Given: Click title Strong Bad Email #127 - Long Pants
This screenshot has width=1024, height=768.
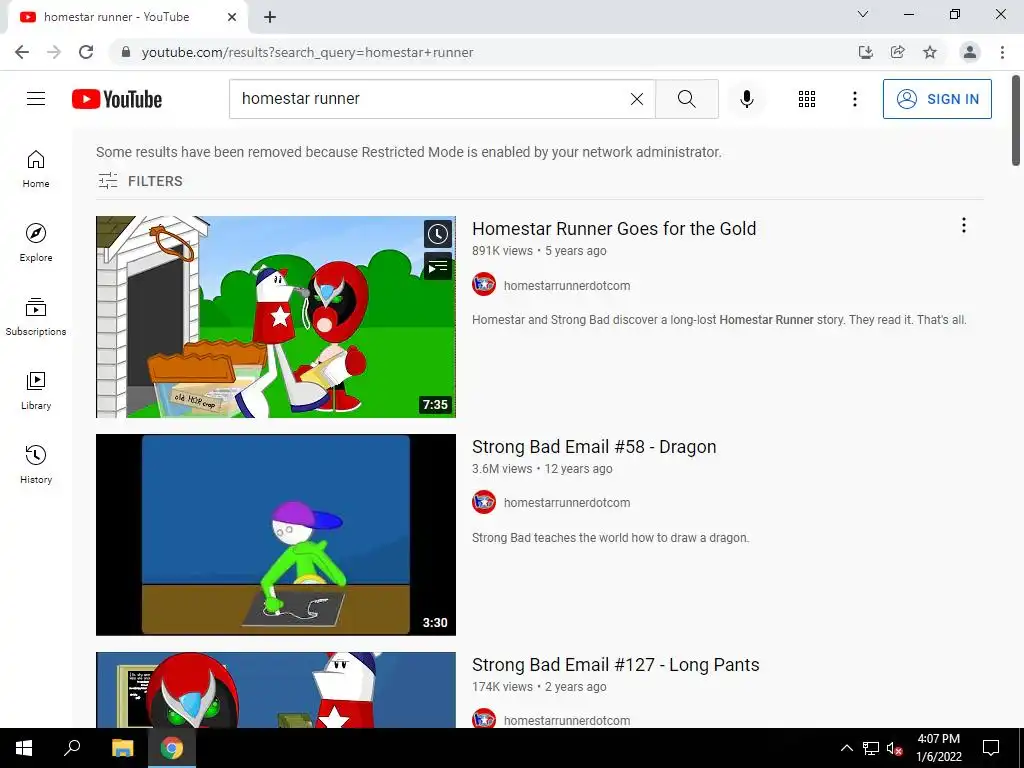Looking at the screenshot, I should [x=616, y=665].
